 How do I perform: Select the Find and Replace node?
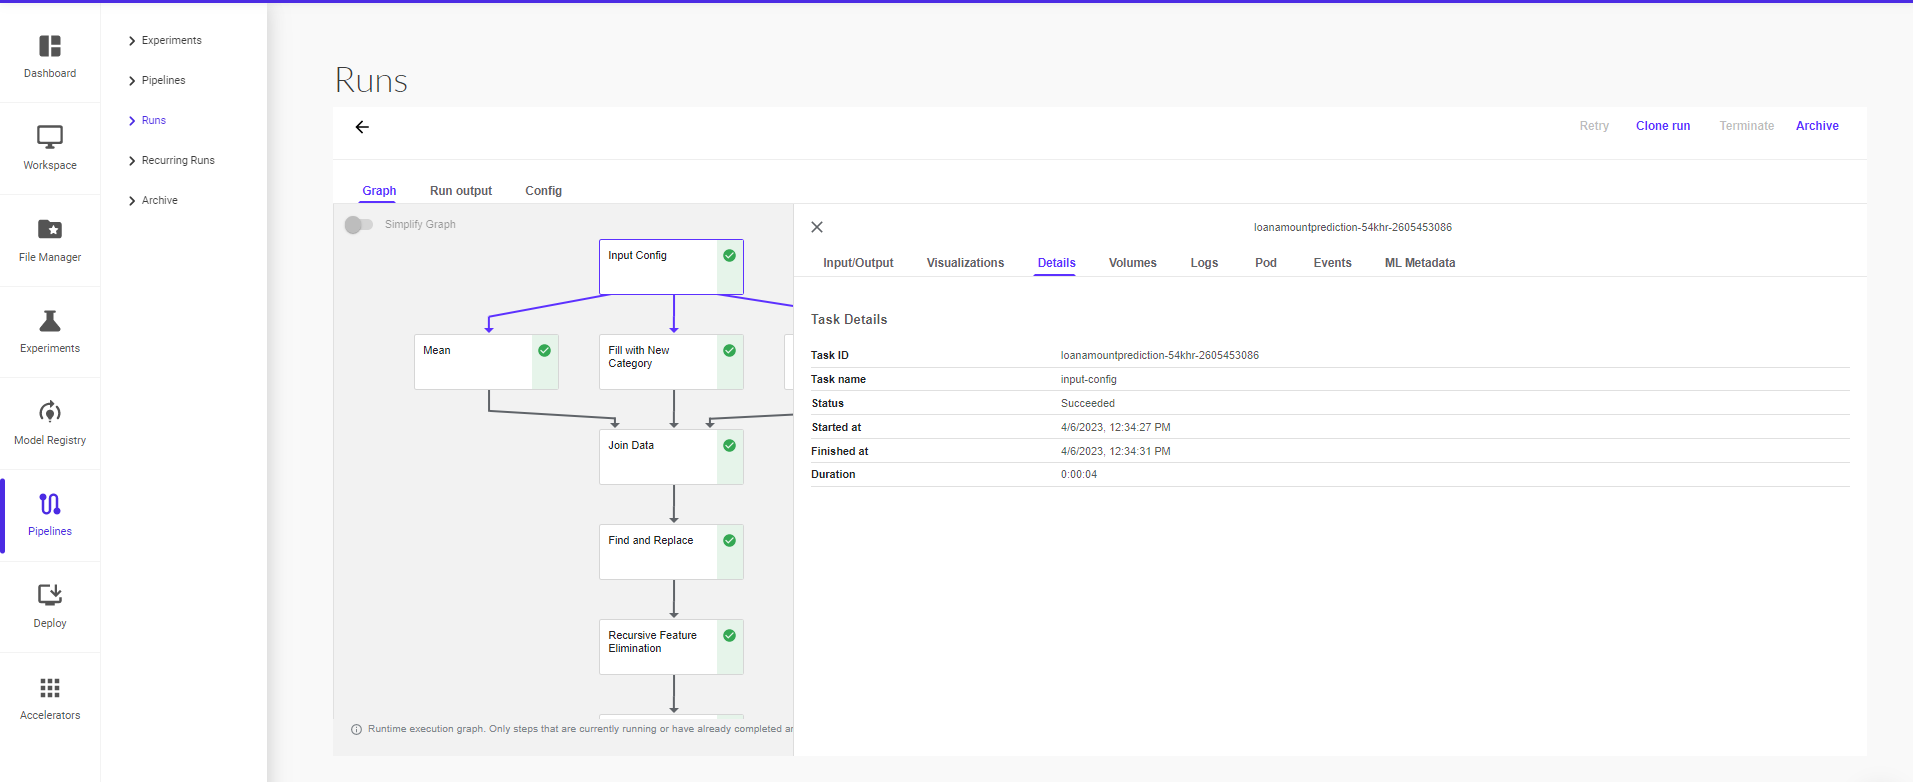[x=671, y=552]
